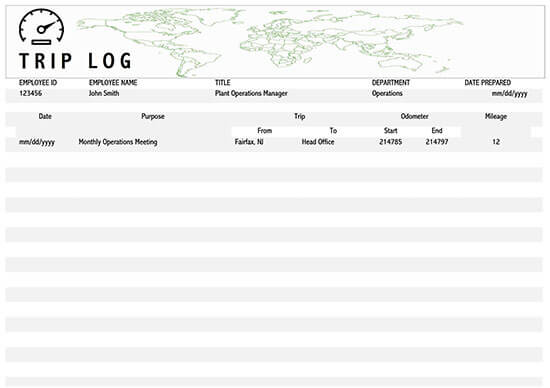Click the Date column header
This screenshot has height=388, width=550.
pos(45,116)
